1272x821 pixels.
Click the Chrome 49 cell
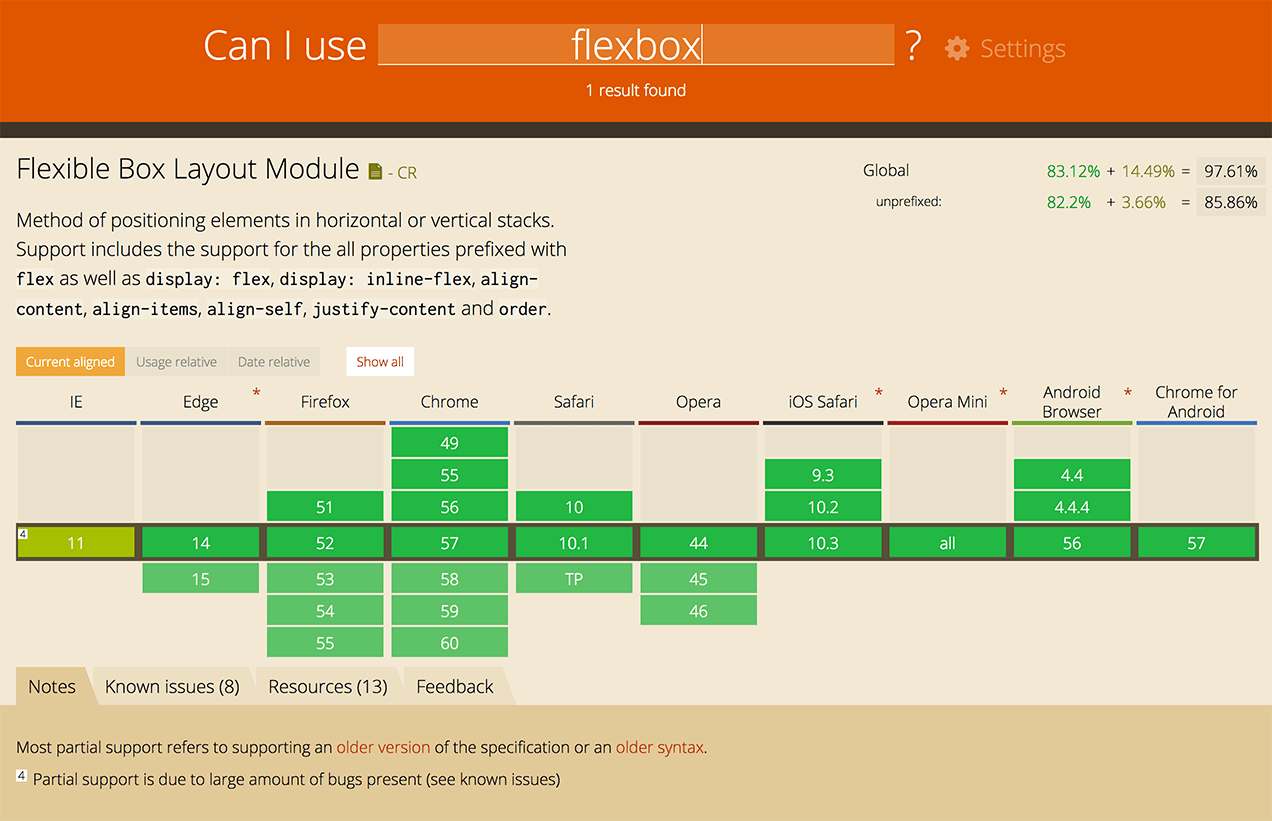[x=450, y=443]
